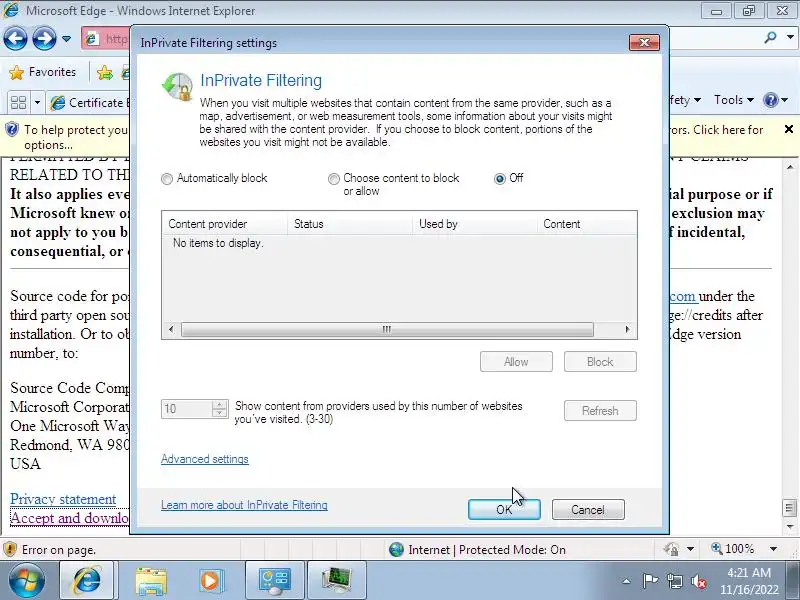Expand the Help menu dropdown arrow
This screenshot has width=800, height=600.
[785, 100]
